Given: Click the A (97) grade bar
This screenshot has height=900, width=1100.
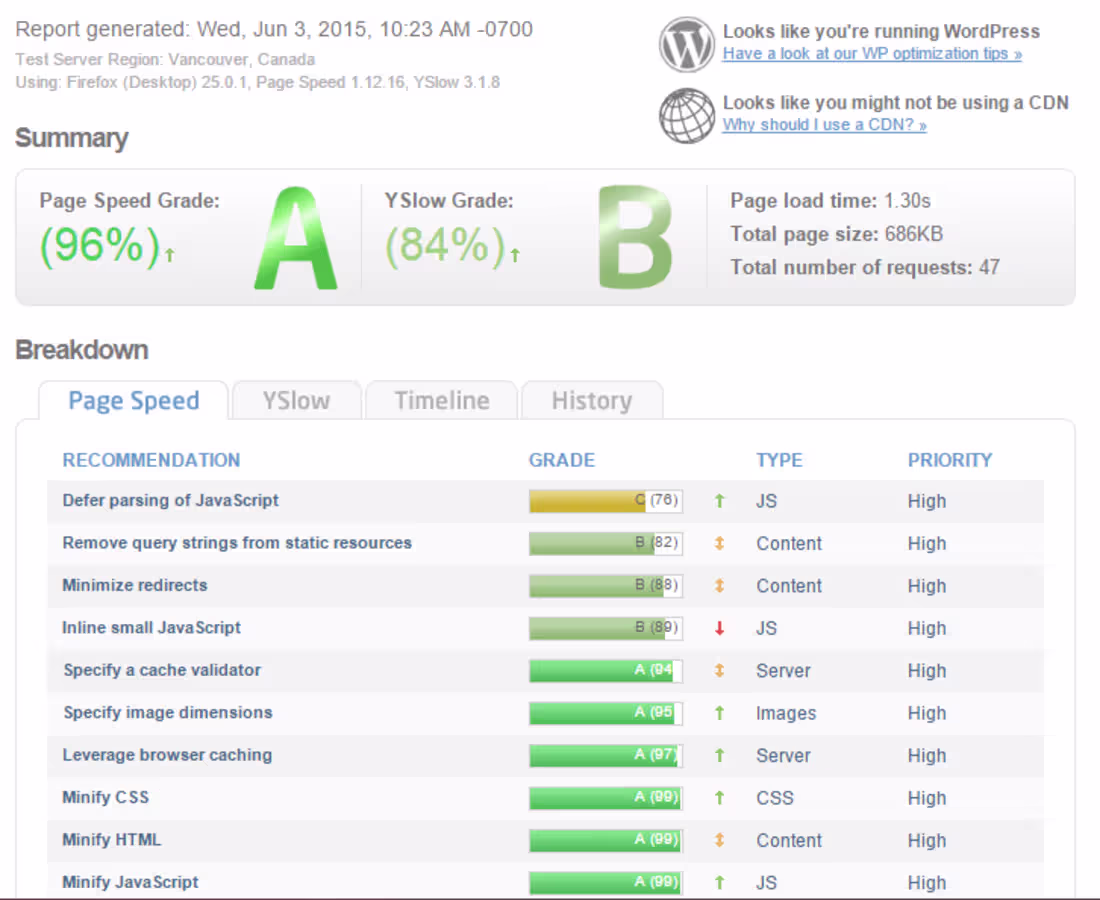Looking at the screenshot, I should point(606,755).
